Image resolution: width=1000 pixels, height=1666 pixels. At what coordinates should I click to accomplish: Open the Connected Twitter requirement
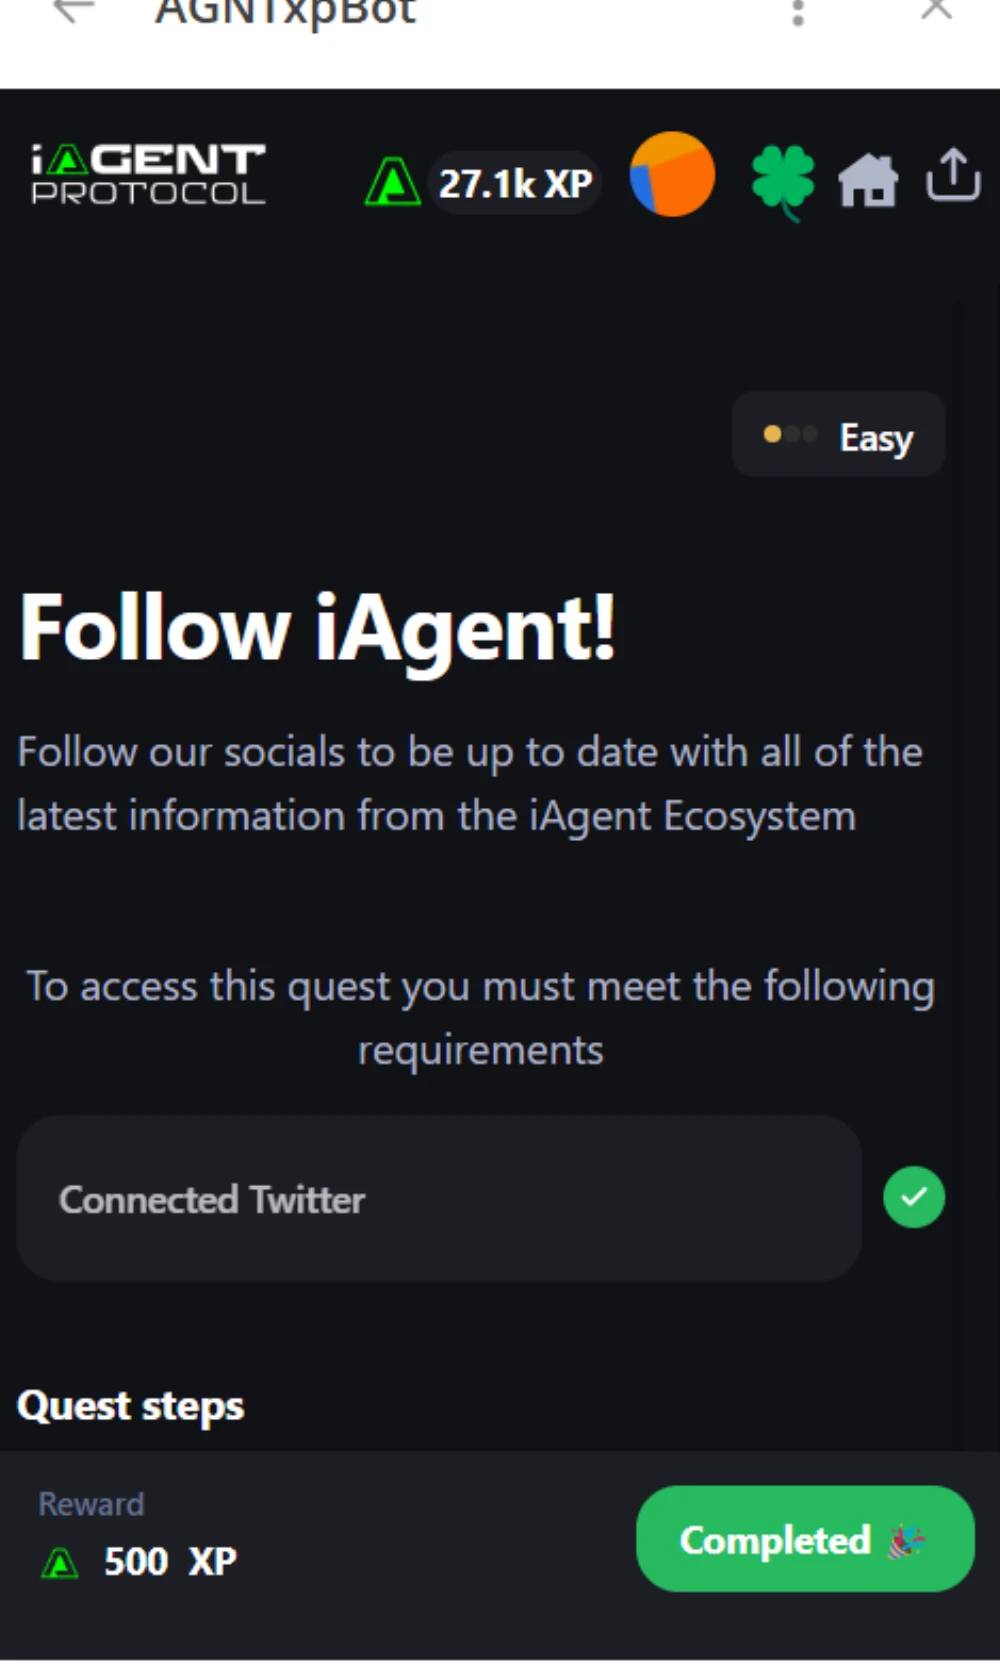tap(439, 1198)
